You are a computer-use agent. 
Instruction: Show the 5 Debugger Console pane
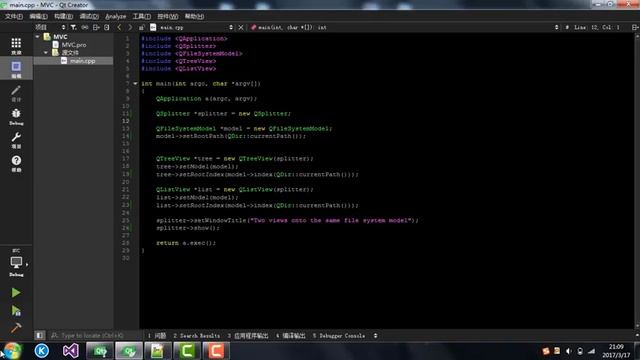[339, 336]
